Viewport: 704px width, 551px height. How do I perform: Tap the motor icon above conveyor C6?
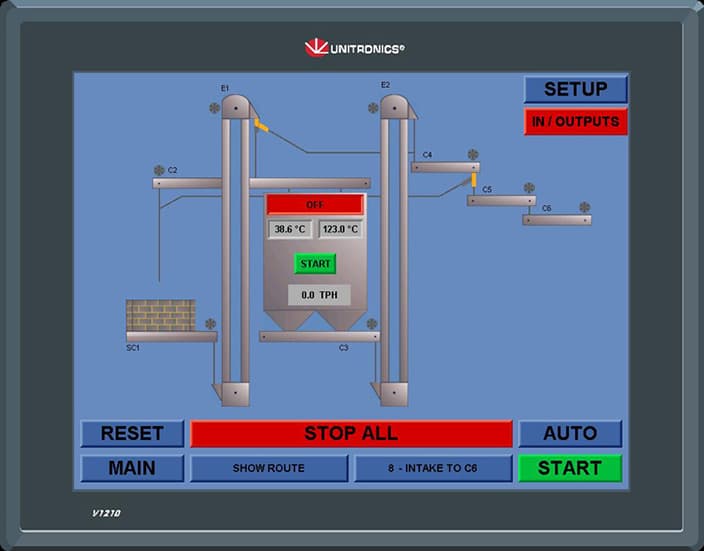(585, 208)
